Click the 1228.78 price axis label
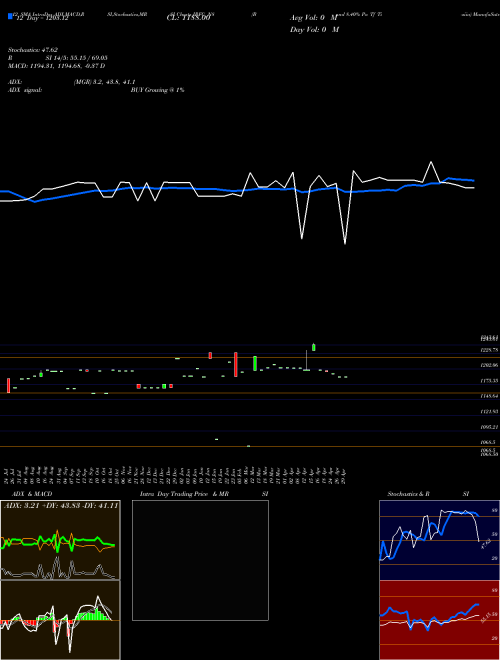500x660 pixels. 489,350
